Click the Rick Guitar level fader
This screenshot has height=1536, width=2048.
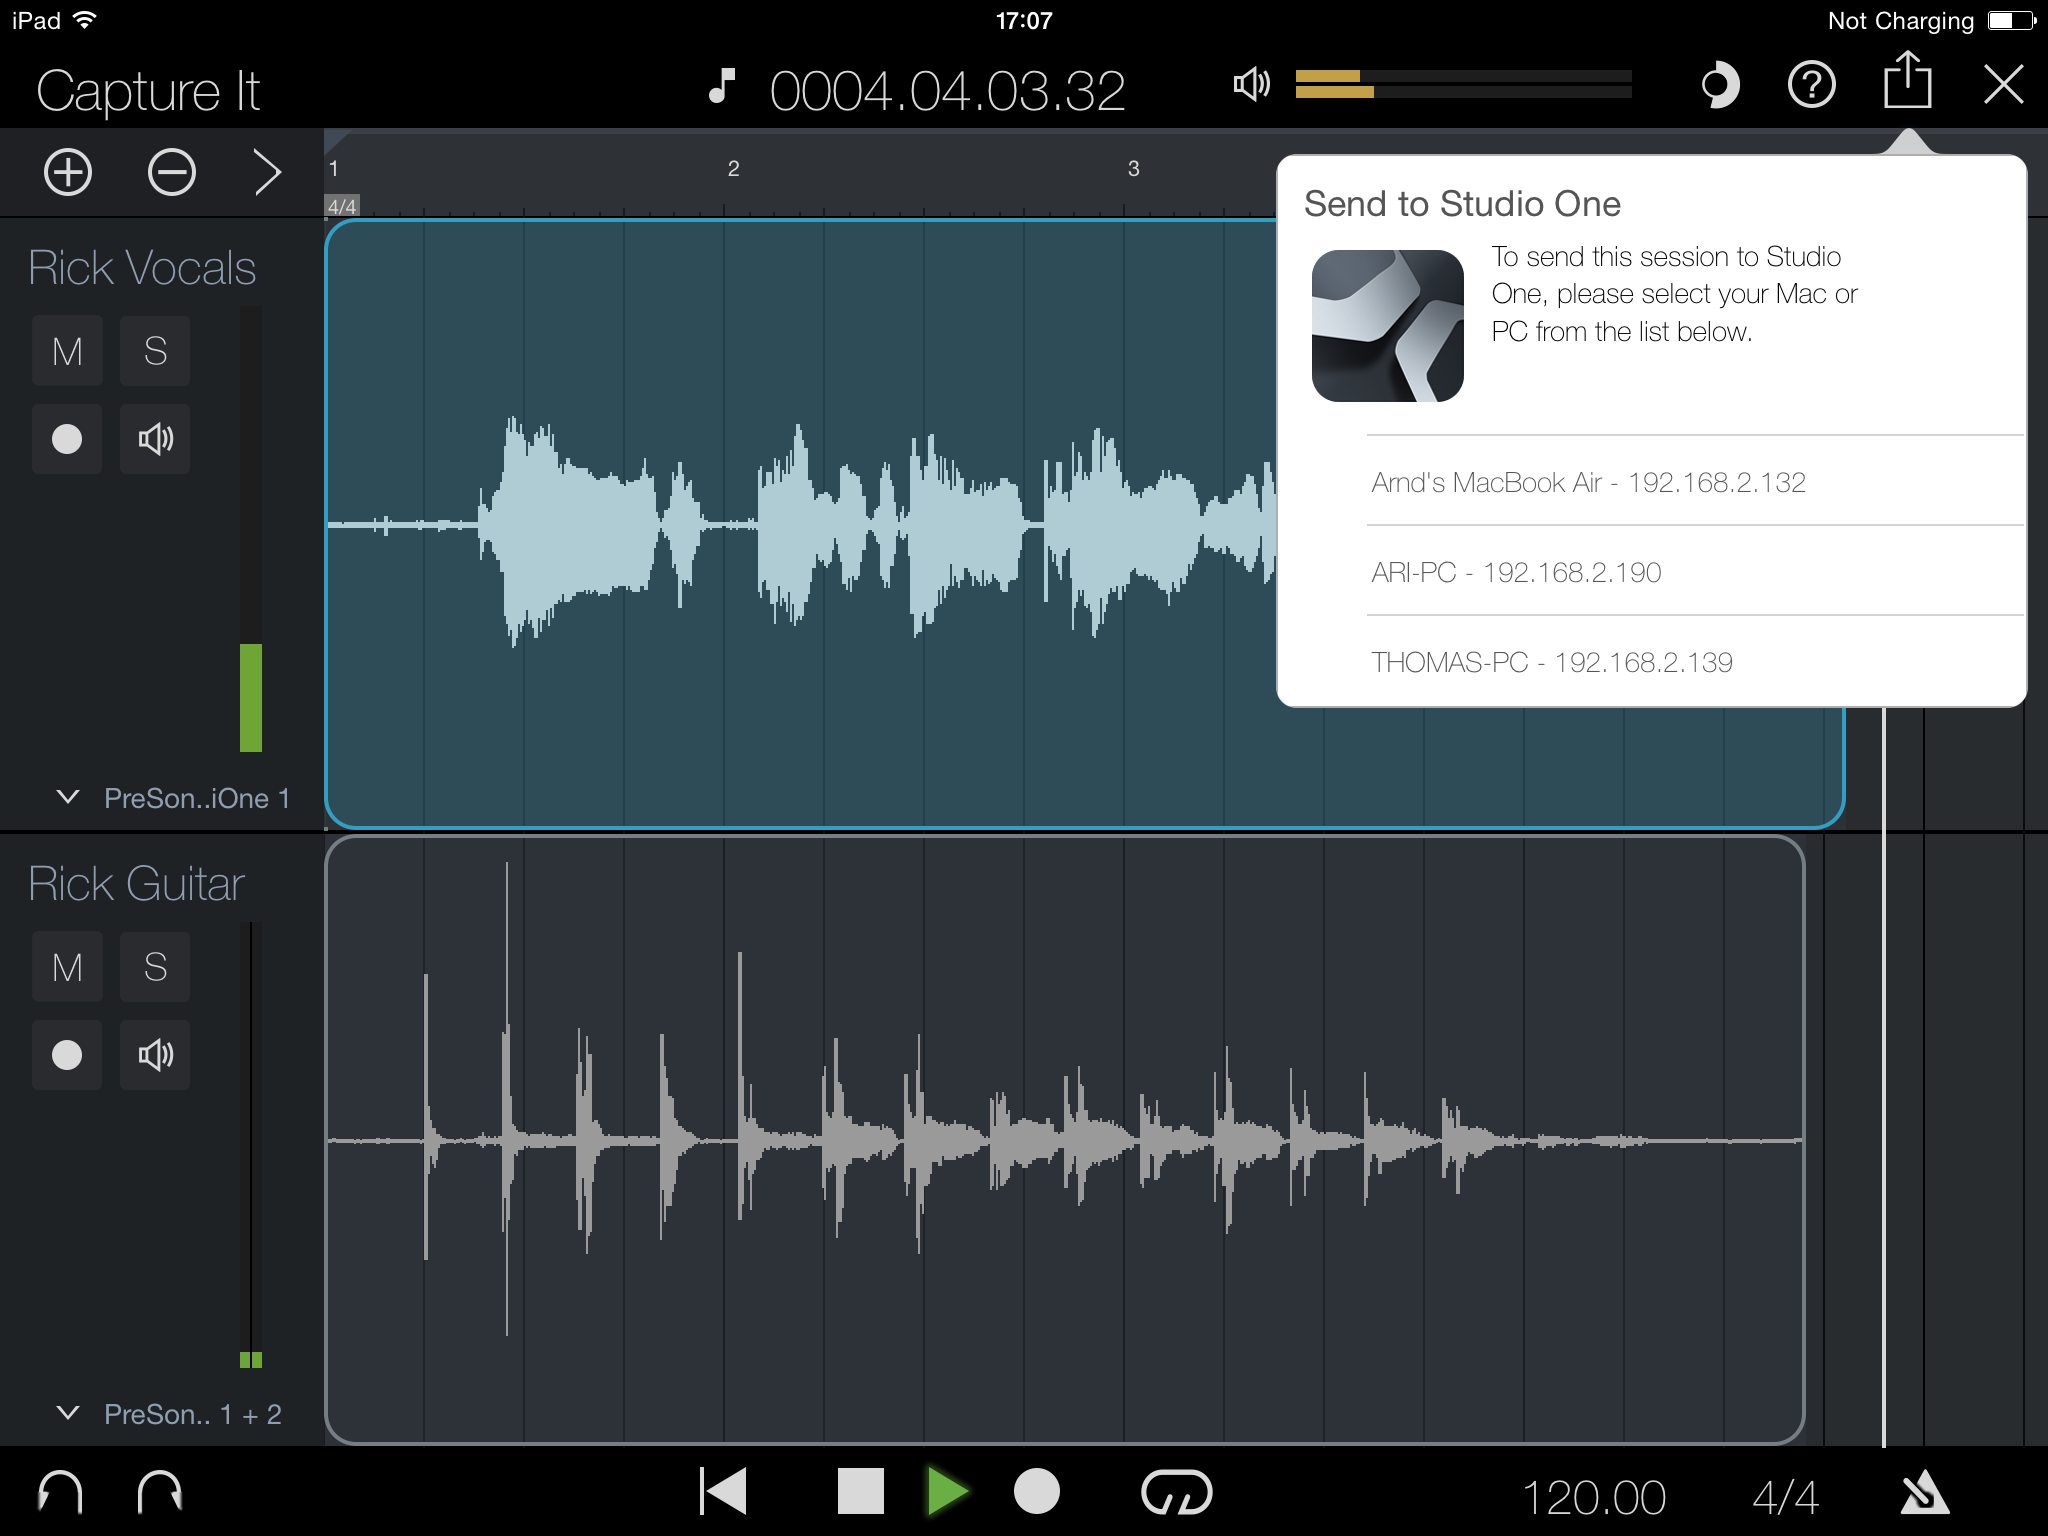pos(251,1145)
